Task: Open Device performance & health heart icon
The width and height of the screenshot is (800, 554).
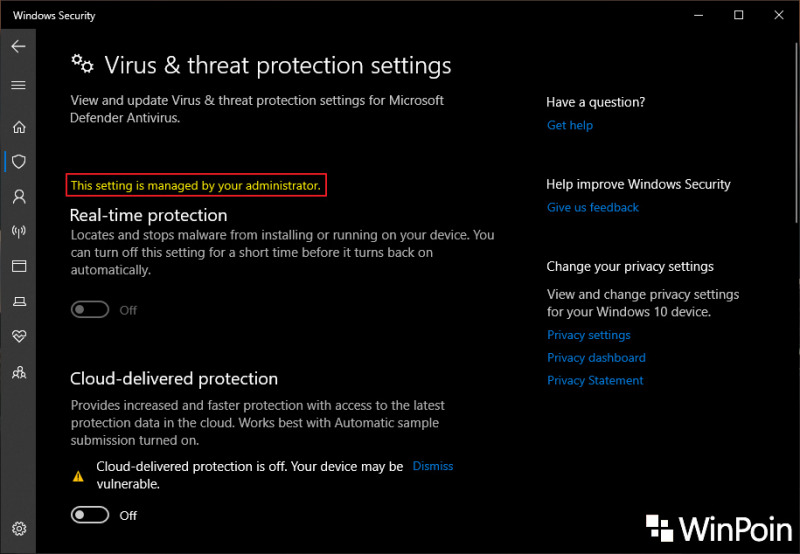Action: point(19,336)
